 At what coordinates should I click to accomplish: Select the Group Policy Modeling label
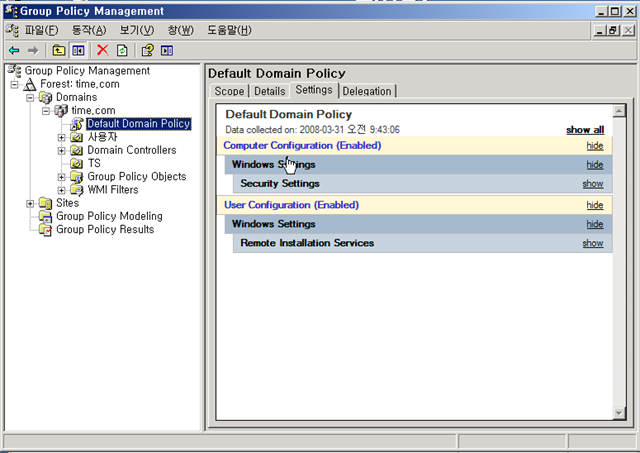pos(109,216)
